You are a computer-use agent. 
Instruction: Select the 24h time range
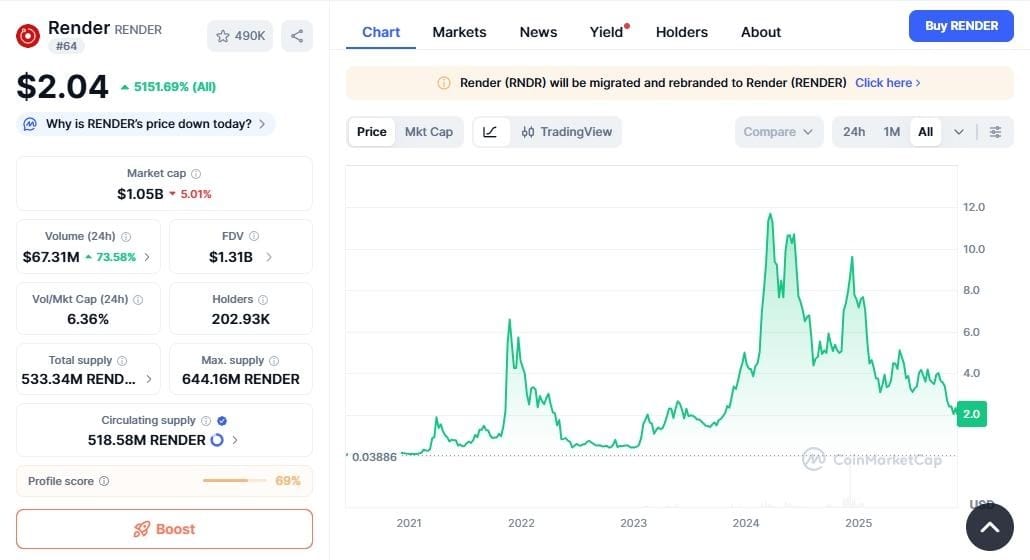tap(854, 132)
